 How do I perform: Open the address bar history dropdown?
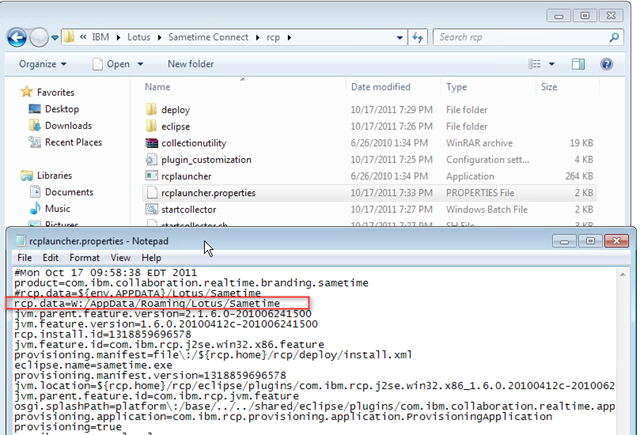tap(400, 38)
